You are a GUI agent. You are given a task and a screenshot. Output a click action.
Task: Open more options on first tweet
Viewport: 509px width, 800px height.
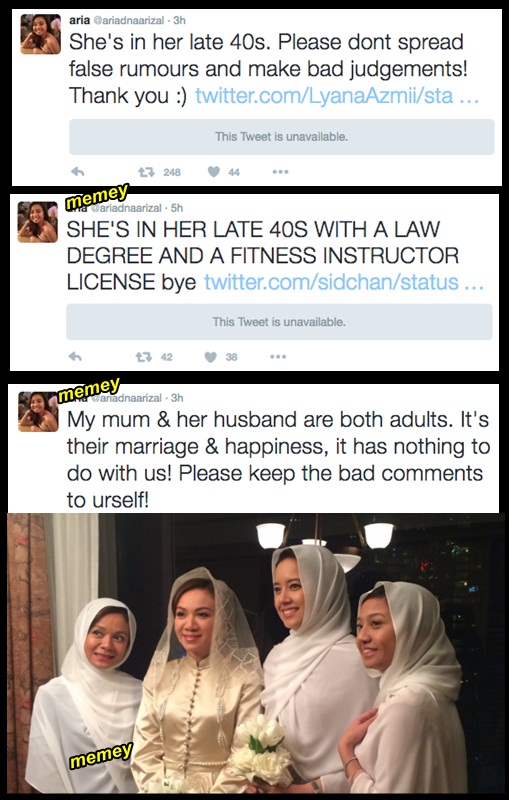click(x=280, y=172)
